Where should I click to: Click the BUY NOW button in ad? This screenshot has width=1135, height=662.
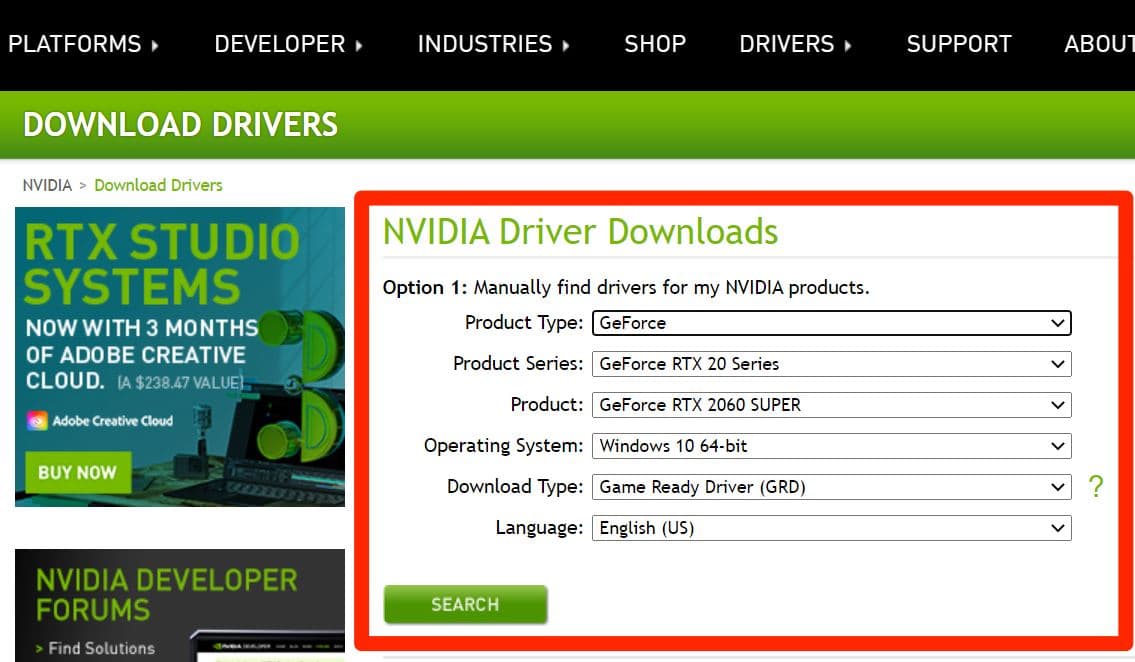pyautogui.click(x=77, y=472)
